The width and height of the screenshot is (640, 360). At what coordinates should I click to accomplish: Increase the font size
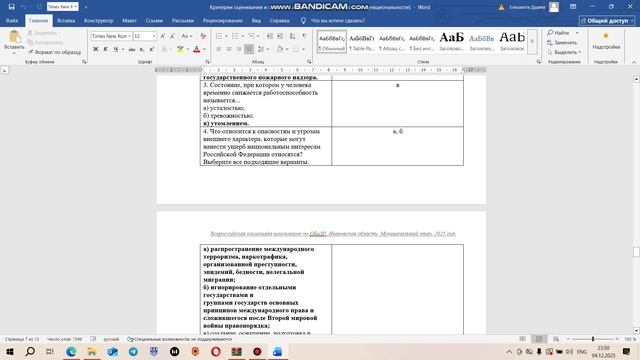point(162,36)
